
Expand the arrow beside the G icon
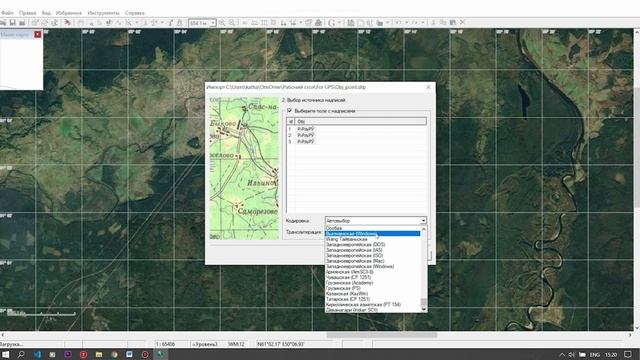click(339, 23)
